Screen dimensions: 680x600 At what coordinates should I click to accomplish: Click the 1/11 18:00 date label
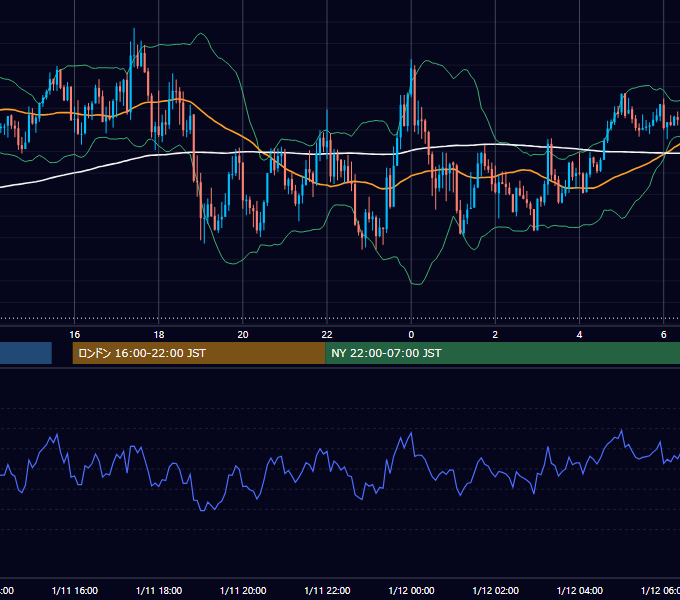click(x=159, y=590)
